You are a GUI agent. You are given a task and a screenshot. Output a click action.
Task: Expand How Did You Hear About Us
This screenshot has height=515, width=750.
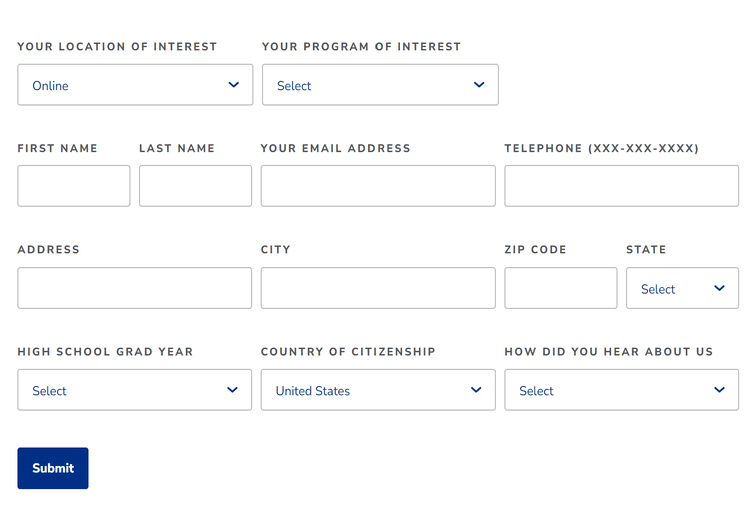(x=621, y=390)
